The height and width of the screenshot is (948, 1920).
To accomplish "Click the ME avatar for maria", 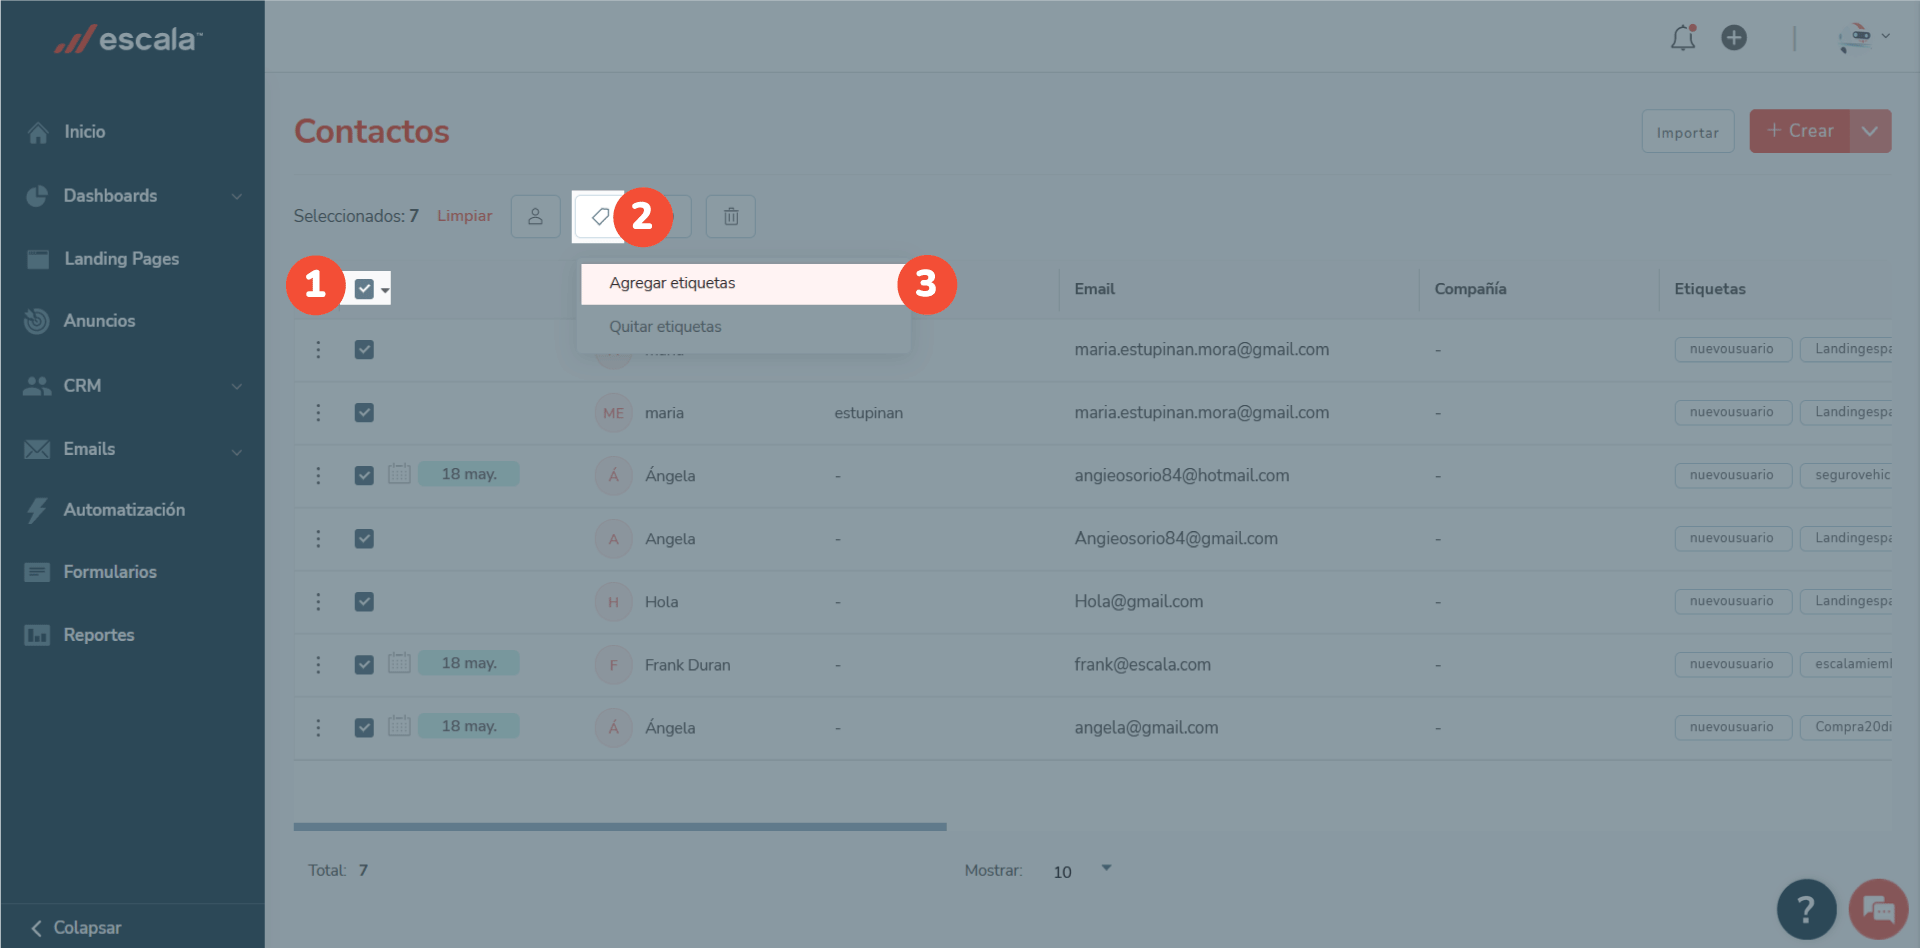I will 614,413.
